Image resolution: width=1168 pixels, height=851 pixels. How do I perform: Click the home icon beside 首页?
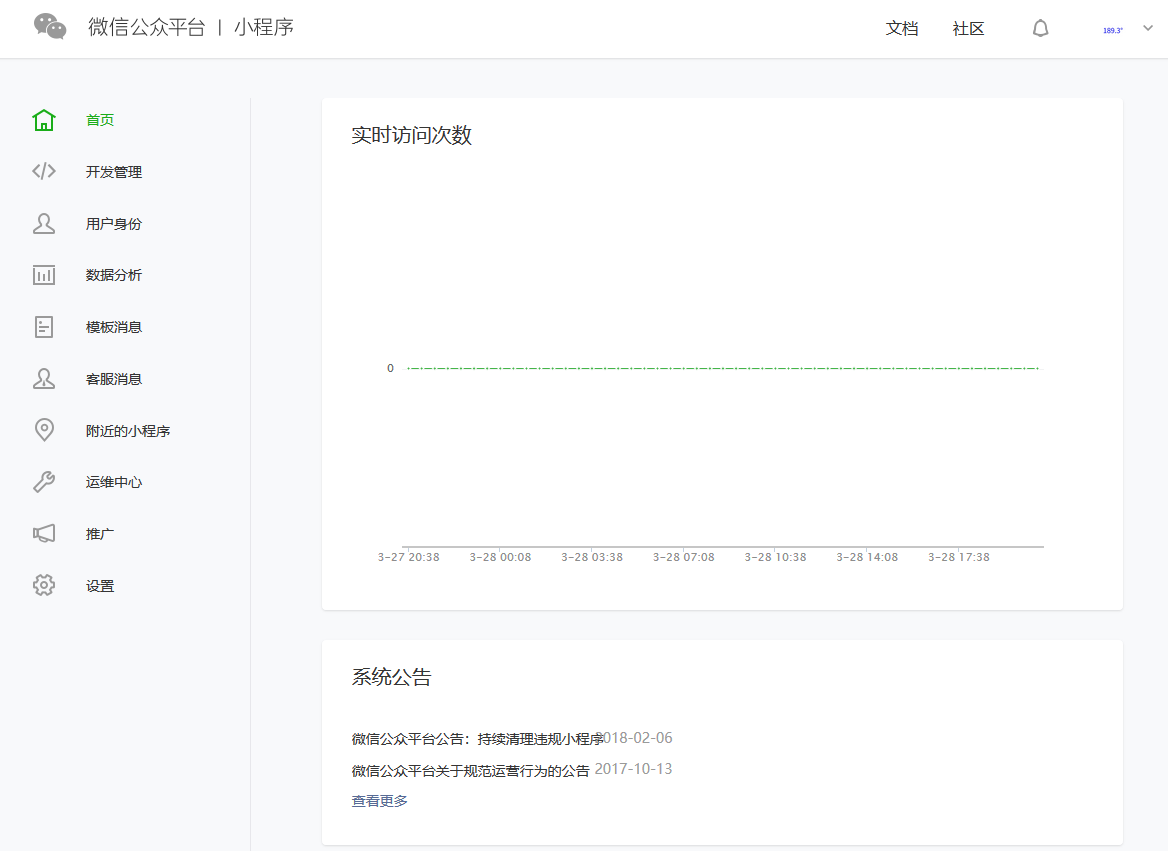[x=44, y=120]
